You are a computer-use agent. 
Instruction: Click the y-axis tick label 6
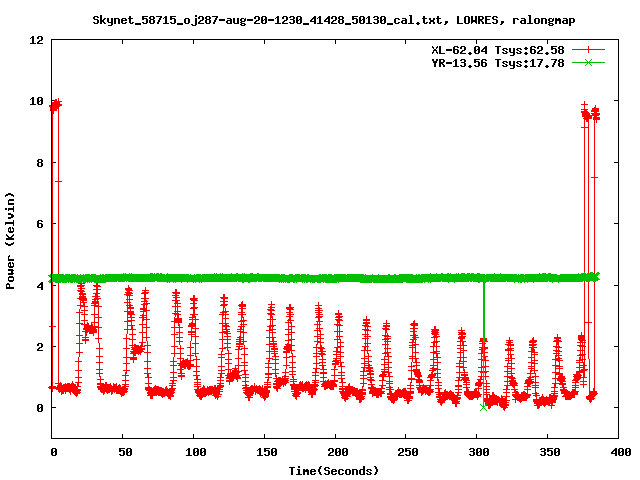tap(40, 224)
